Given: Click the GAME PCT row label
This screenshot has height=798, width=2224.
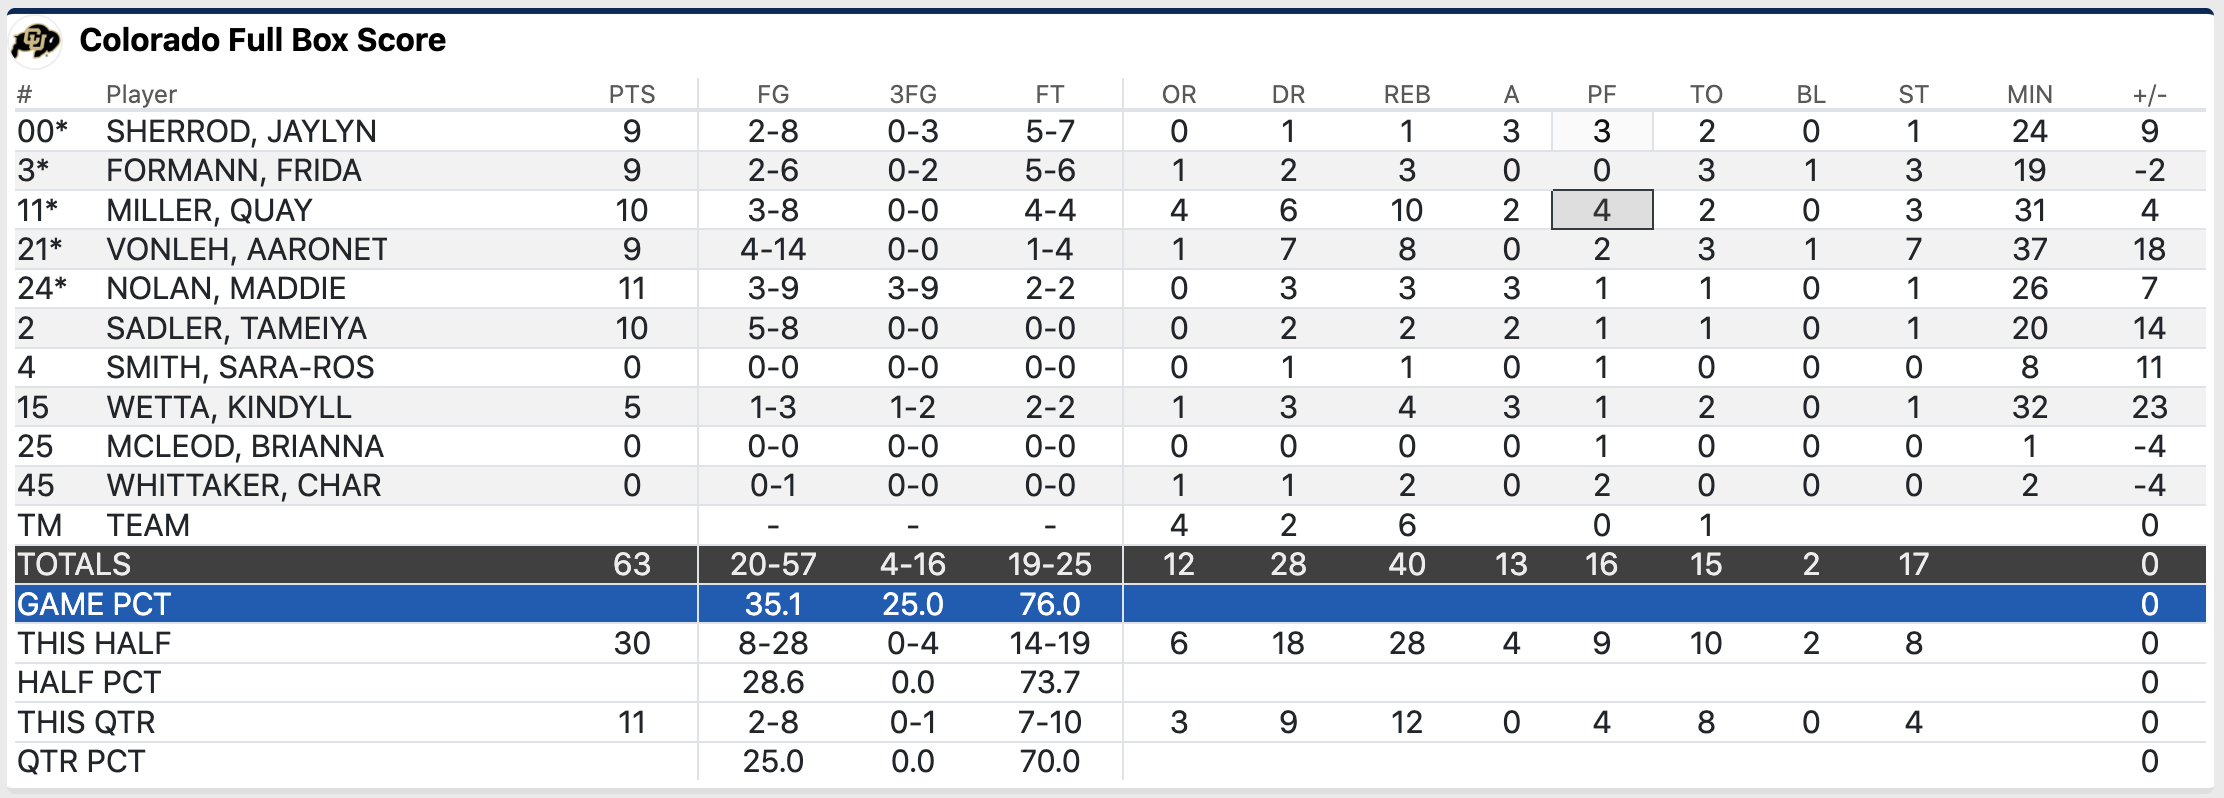Looking at the screenshot, I should 94,605.
